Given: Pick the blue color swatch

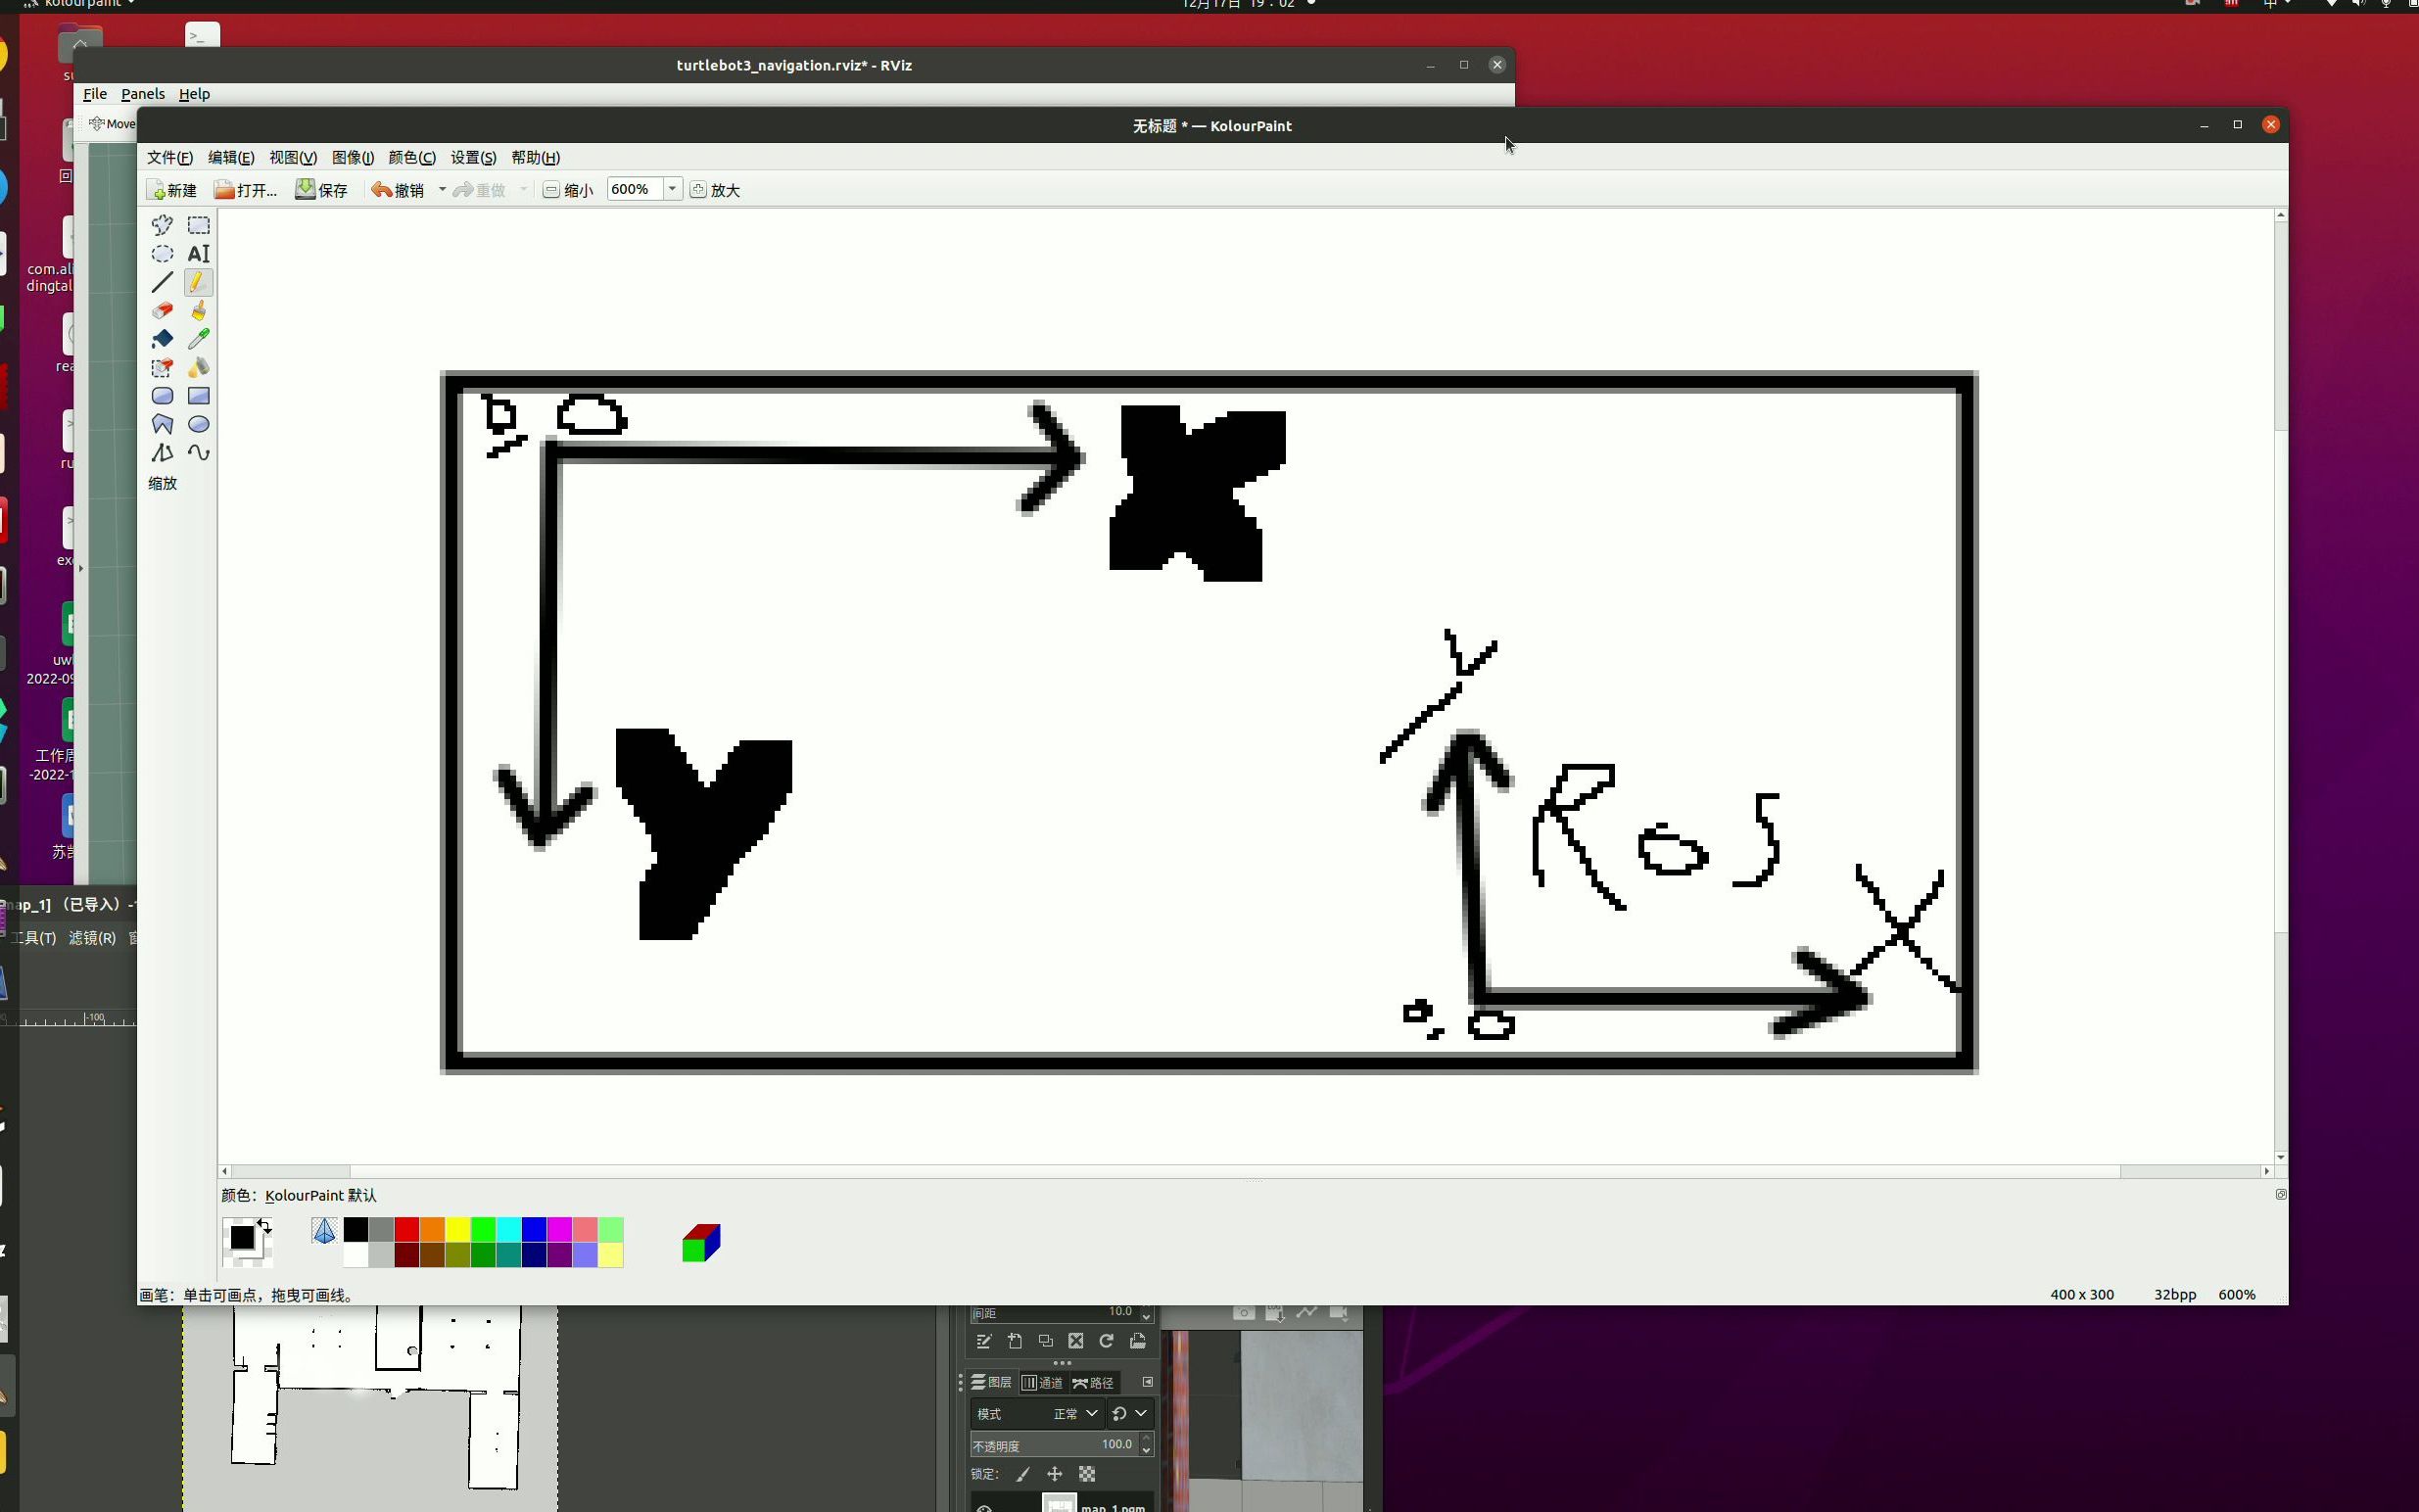Looking at the screenshot, I should pos(534,1229).
